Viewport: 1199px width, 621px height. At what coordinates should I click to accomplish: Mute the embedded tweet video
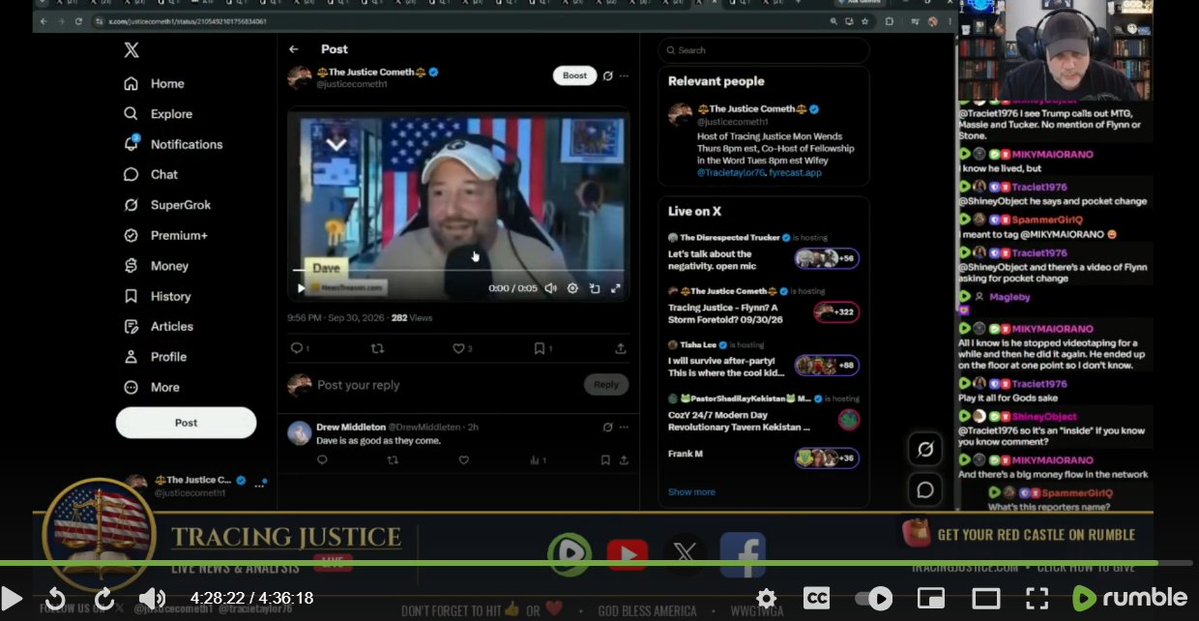click(x=551, y=288)
